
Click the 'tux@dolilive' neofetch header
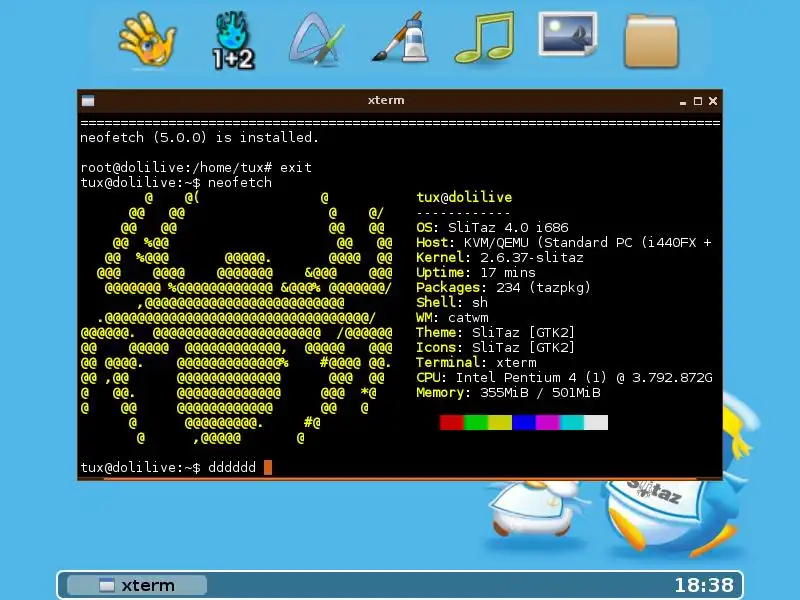click(x=464, y=197)
